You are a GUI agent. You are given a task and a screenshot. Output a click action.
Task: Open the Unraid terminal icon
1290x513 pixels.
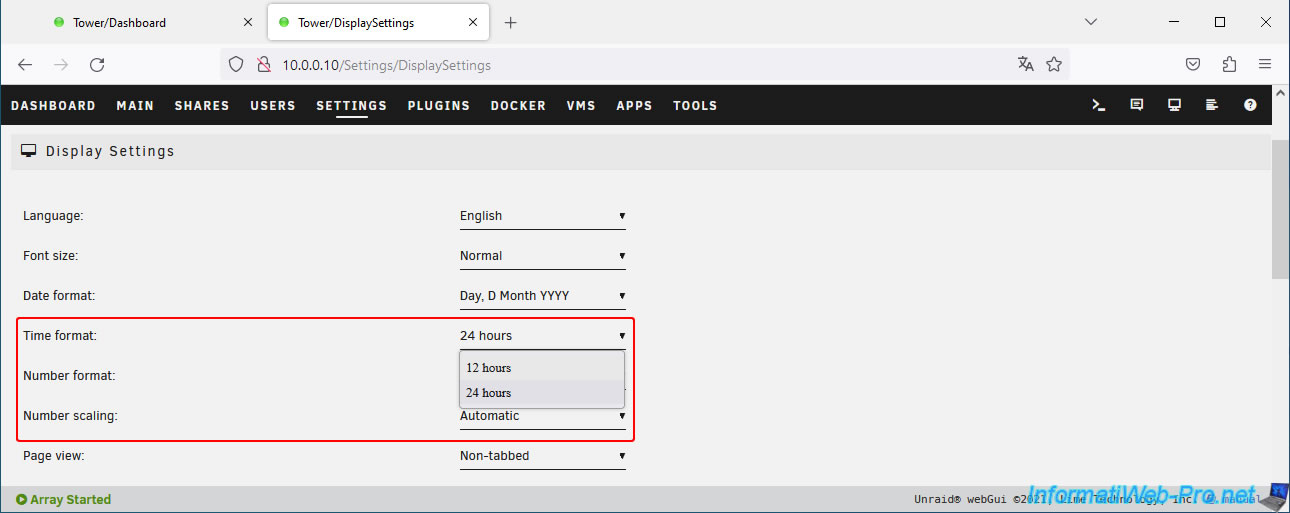click(1098, 105)
